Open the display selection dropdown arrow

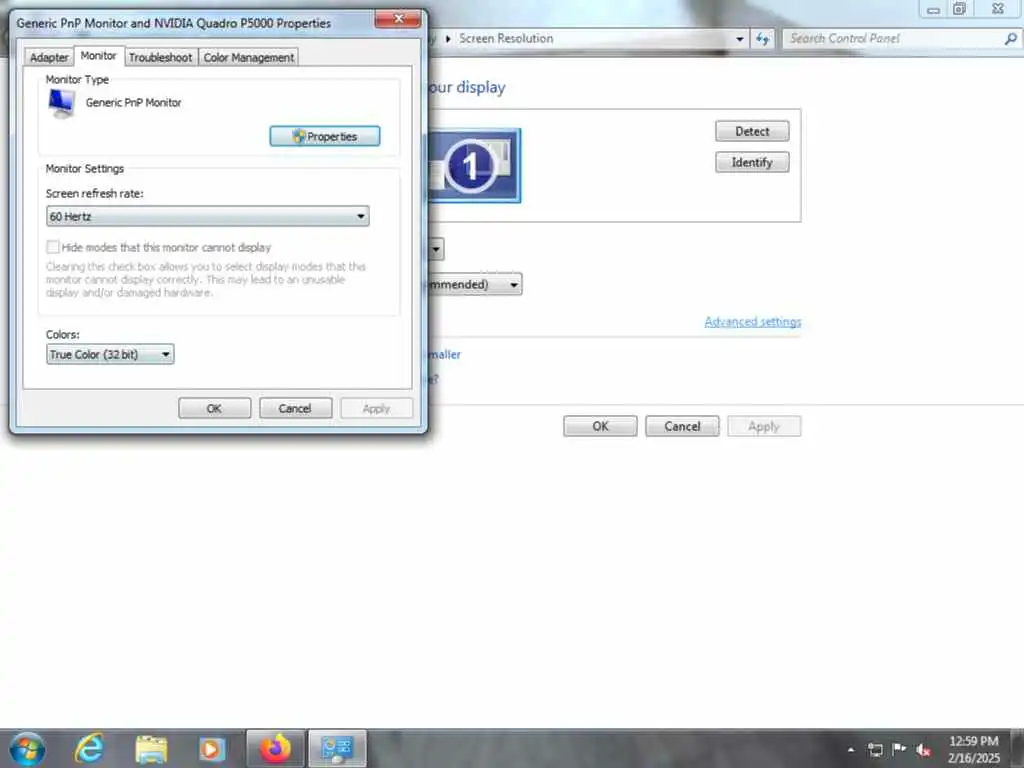[x=436, y=249]
